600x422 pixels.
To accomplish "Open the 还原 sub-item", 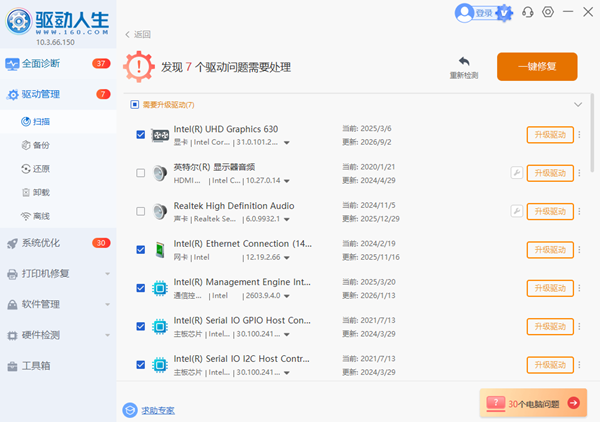I will [x=58, y=169].
